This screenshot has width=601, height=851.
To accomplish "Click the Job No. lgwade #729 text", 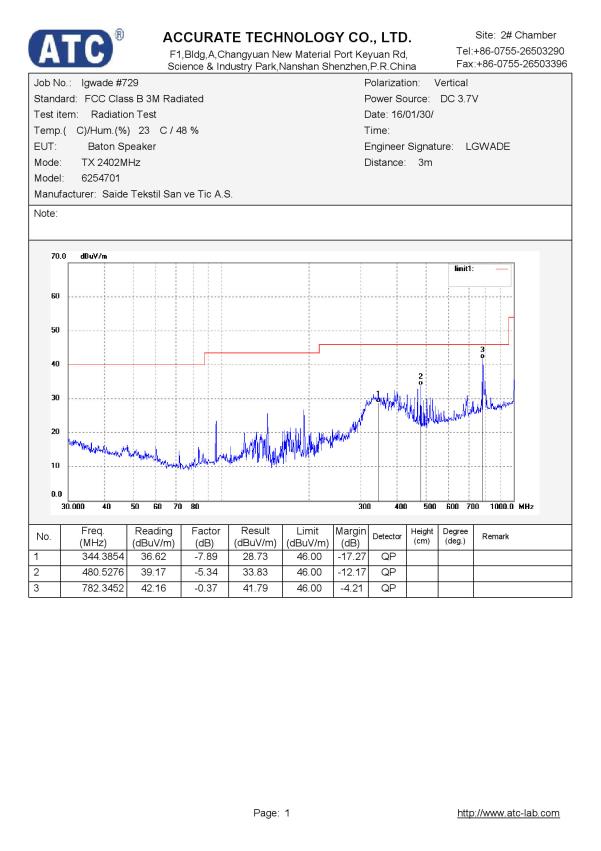I will click(x=86, y=82).
